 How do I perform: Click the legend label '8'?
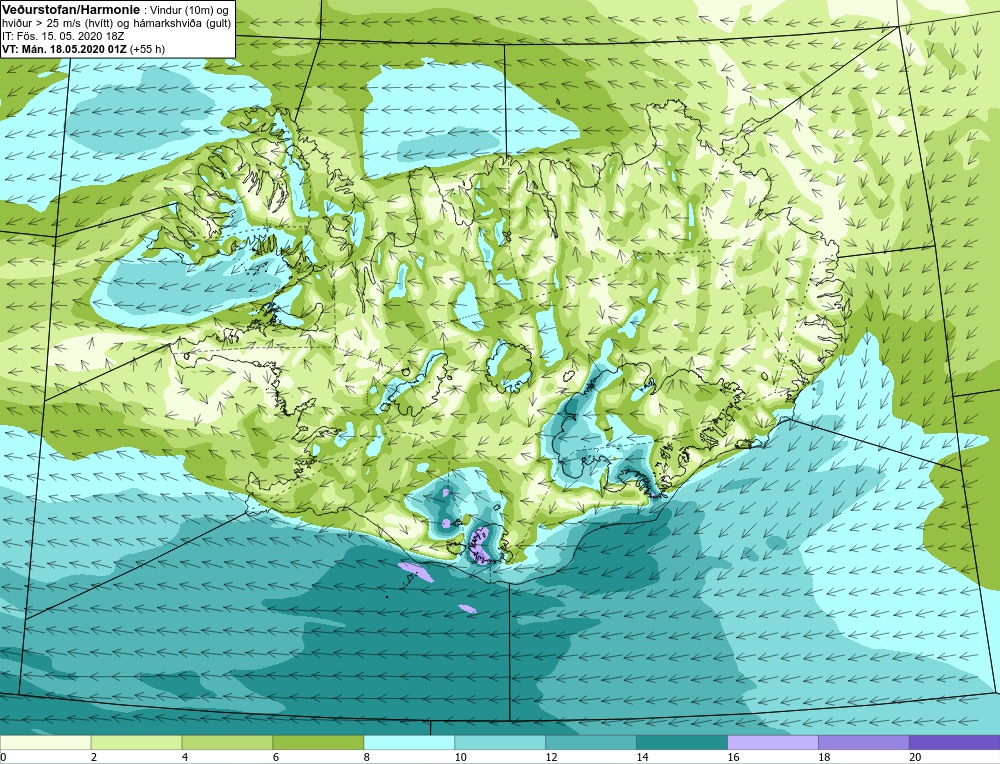[367, 757]
